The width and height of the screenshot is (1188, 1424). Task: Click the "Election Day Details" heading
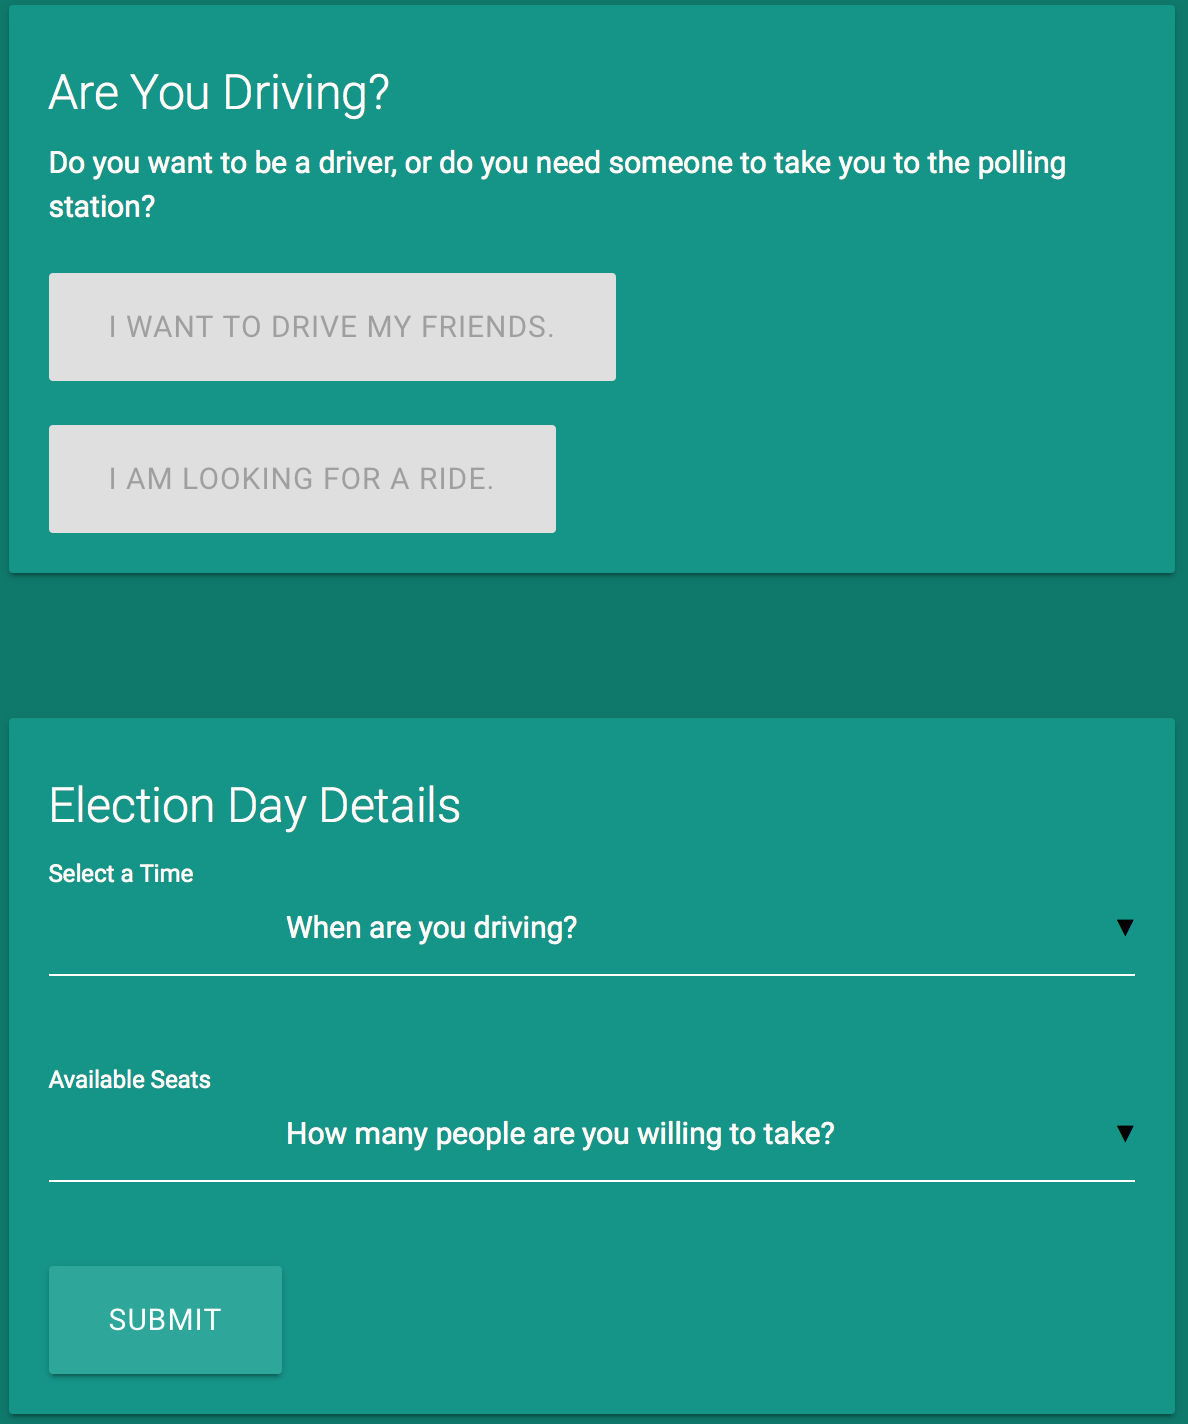coord(255,806)
